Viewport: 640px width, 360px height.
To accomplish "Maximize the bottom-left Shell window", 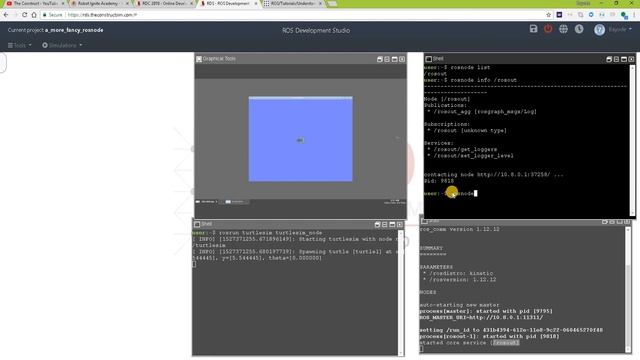I will point(392,224).
